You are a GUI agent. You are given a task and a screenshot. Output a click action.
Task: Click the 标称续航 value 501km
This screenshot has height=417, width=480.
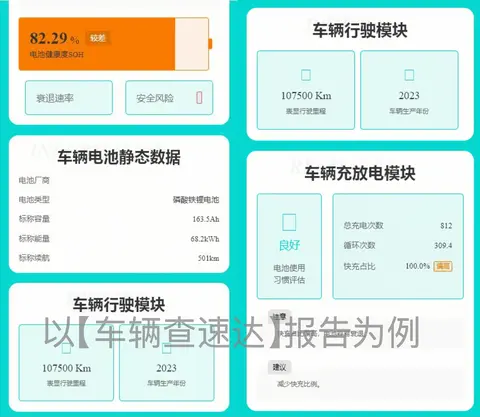(208, 258)
